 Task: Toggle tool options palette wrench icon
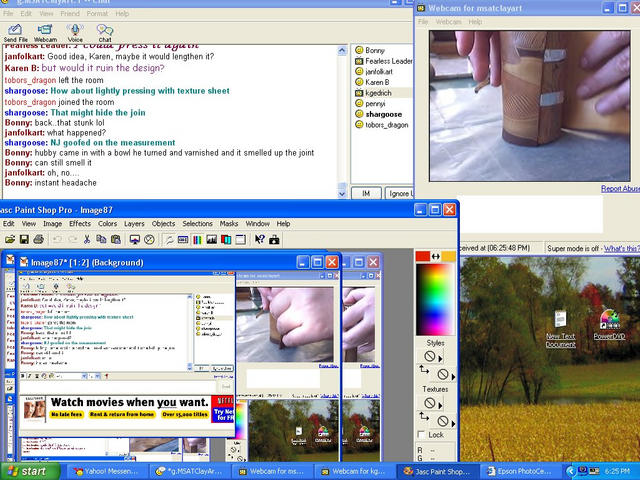coord(169,240)
